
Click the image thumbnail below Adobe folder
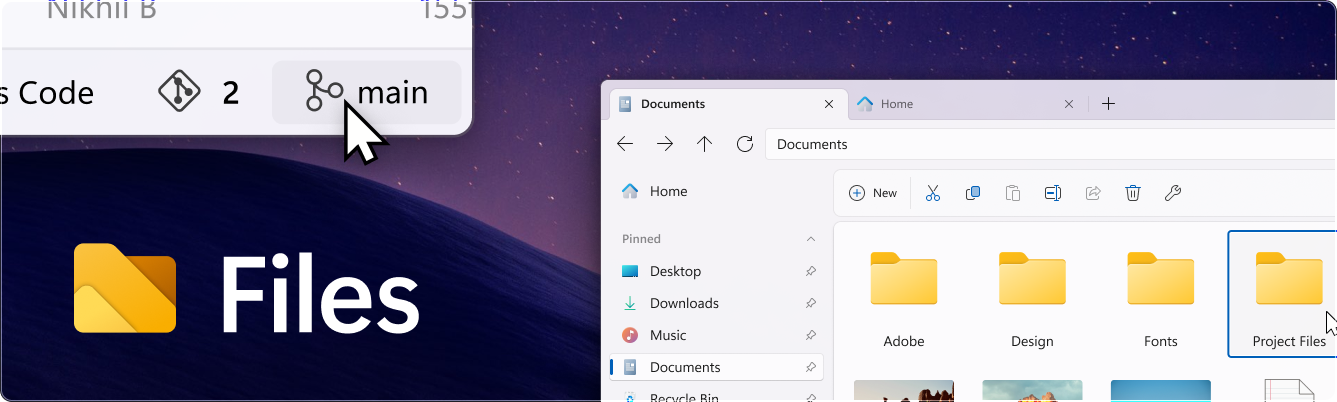click(904, 390)
